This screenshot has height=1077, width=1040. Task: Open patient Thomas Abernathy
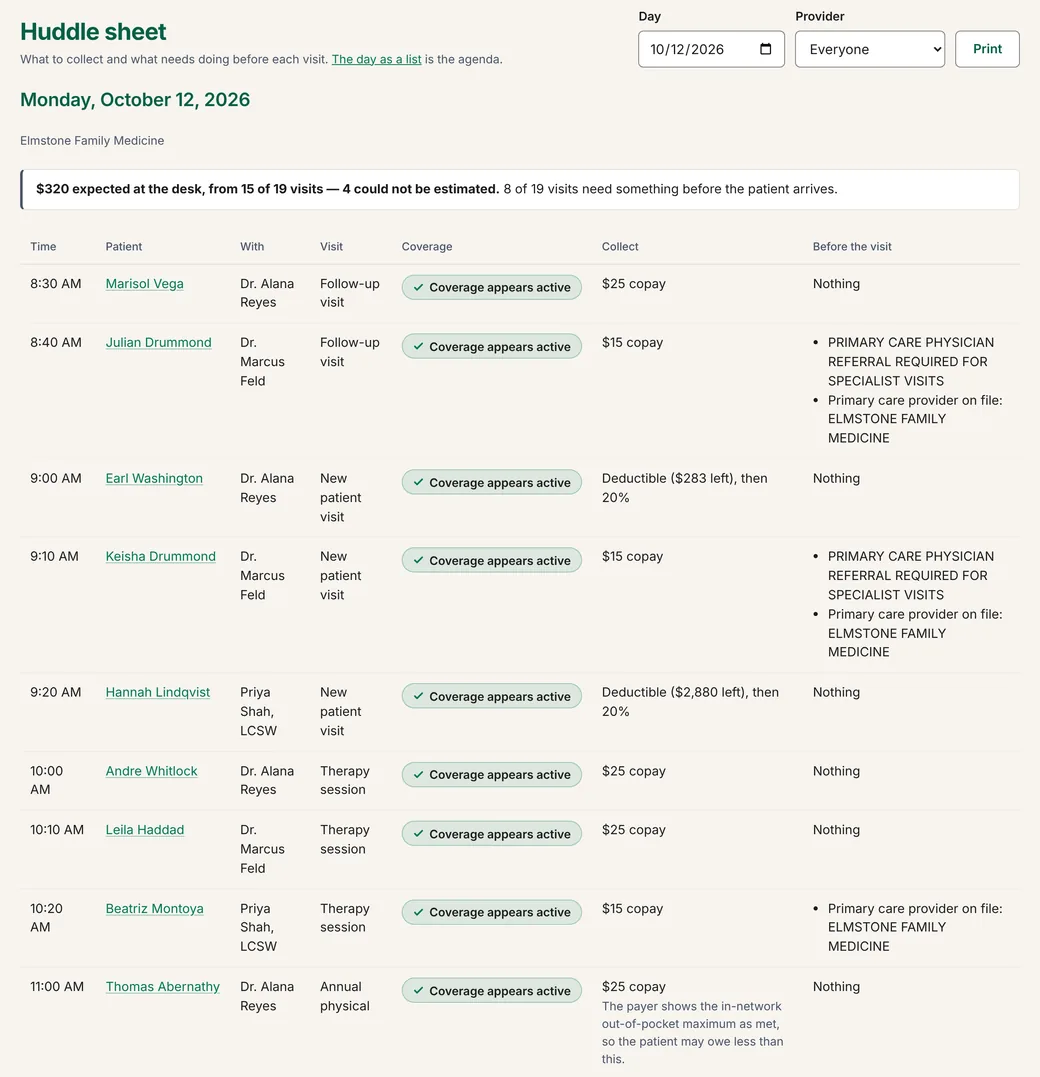coord(163,986)
